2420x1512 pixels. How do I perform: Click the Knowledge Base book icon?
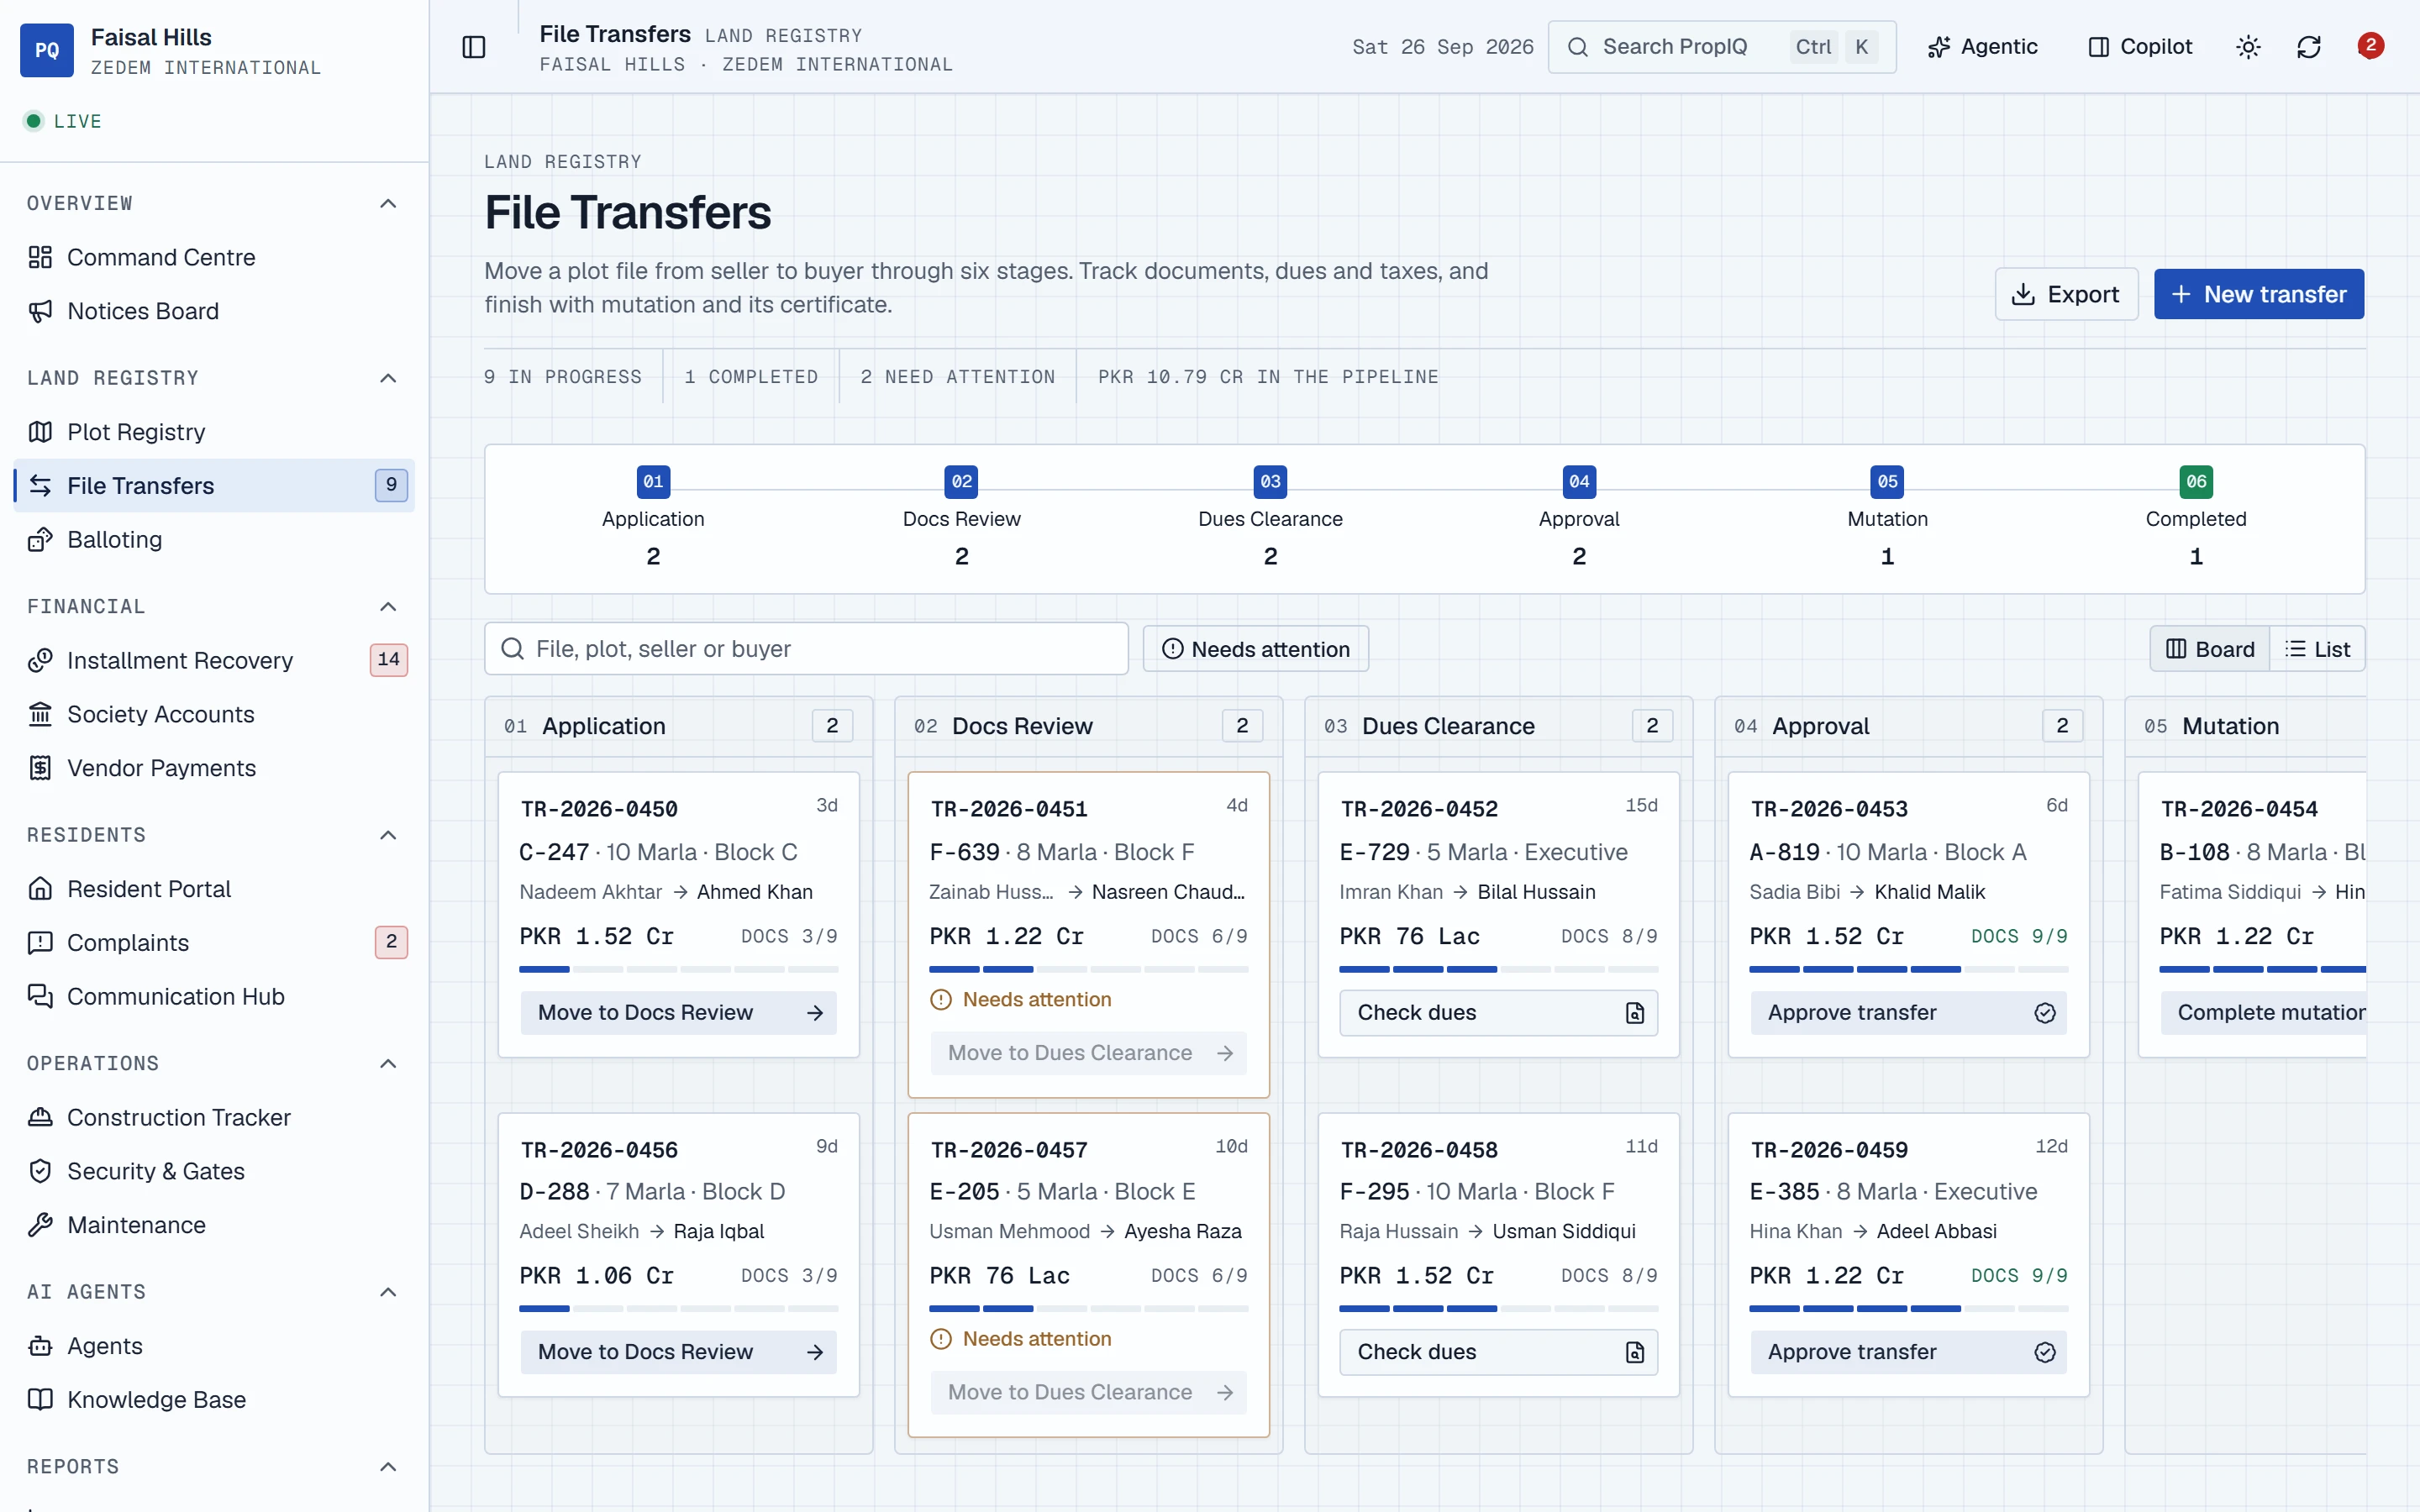(x=40, y=1400)
